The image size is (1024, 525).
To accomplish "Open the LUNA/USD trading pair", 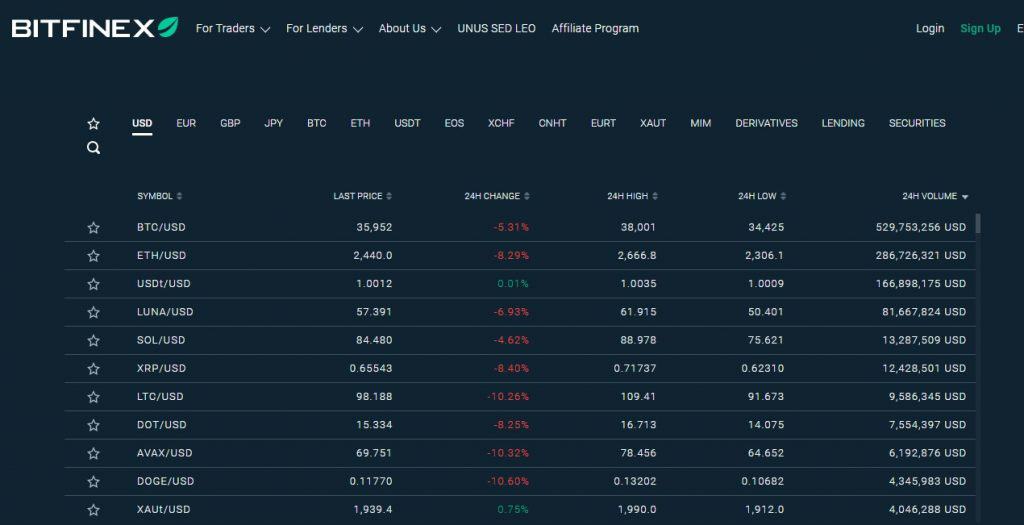I will pos(165,312).
